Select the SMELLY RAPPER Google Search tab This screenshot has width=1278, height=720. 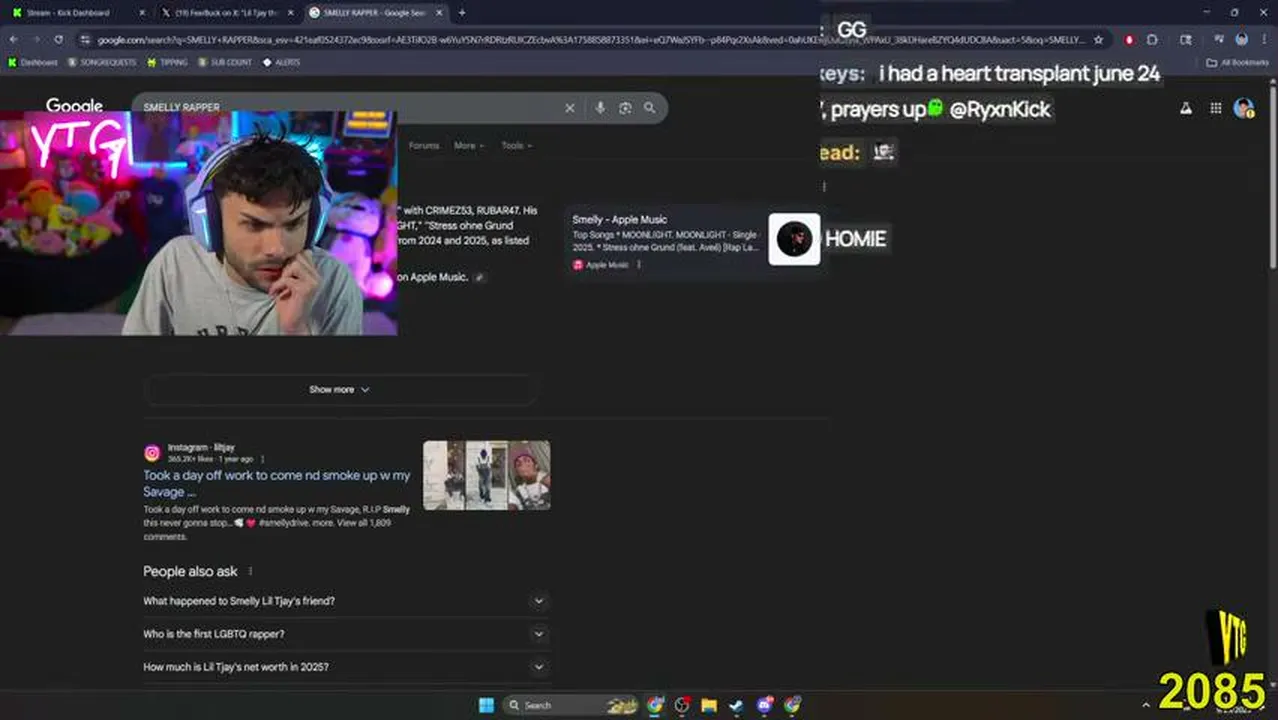click(376, 12)
